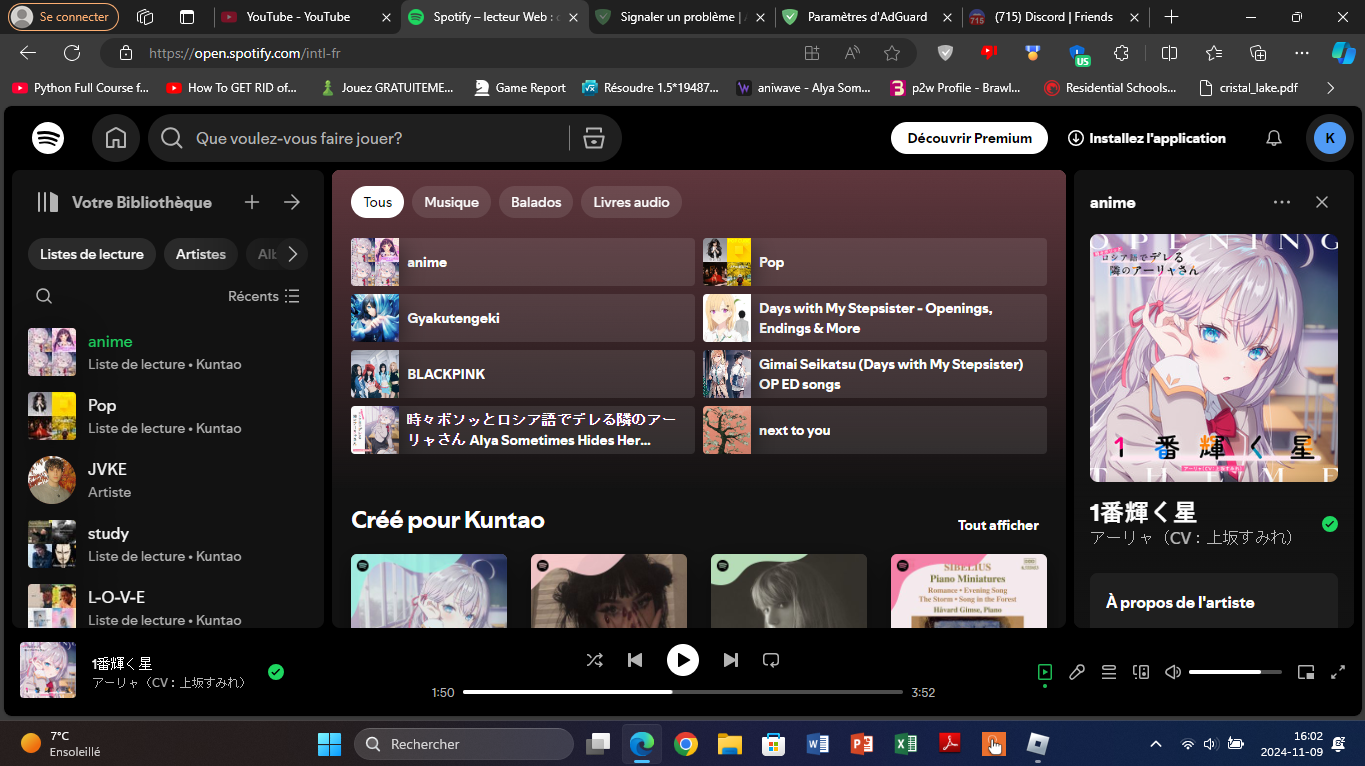Enter fullscreen mode
This screenshot has height=766, width=1365.
pyautogui.click(x=1339, y=671)
